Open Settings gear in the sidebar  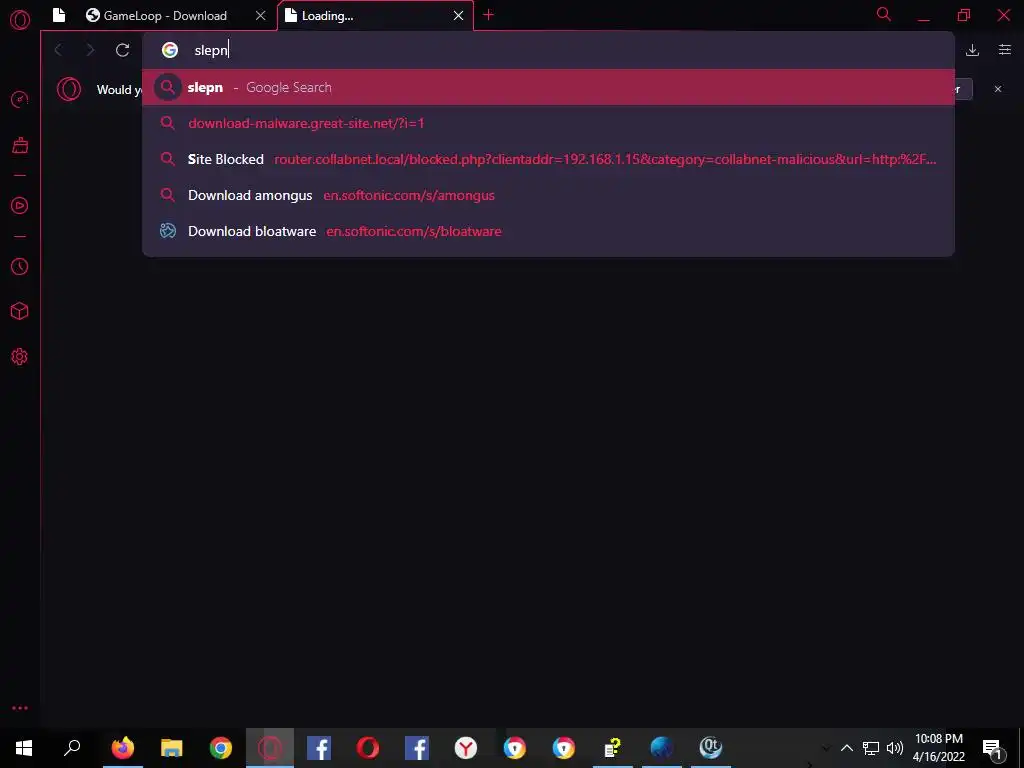point(20,357)
